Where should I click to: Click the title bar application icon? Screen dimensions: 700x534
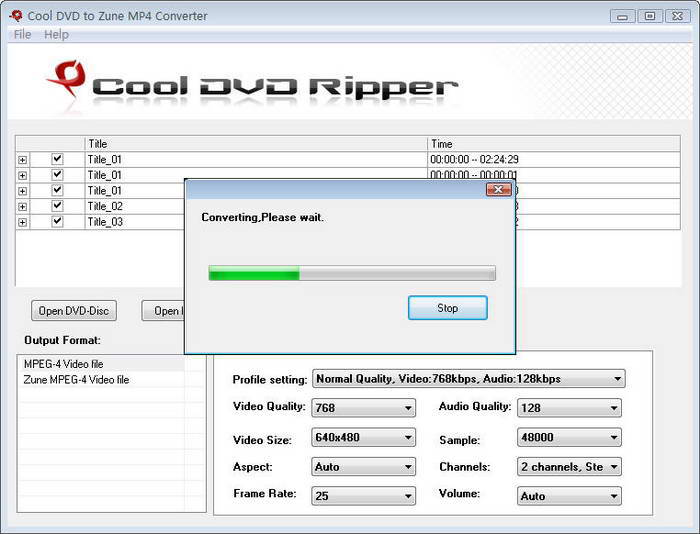click(16, 16)
